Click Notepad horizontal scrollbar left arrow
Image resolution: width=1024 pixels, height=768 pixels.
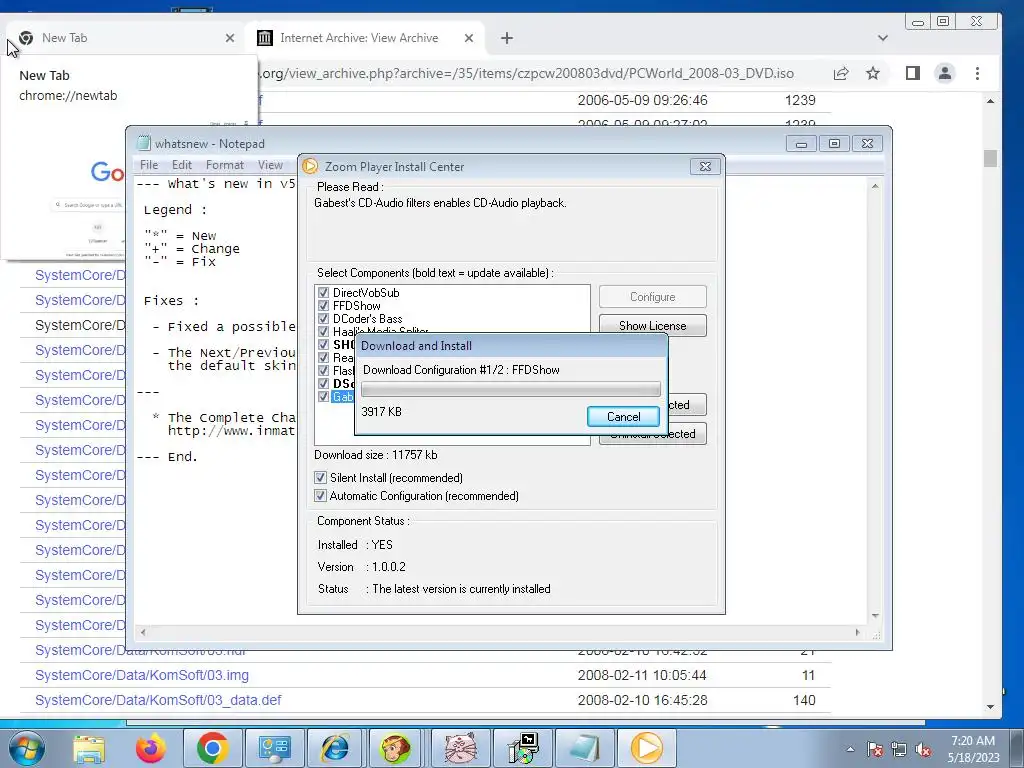(143, 632)
